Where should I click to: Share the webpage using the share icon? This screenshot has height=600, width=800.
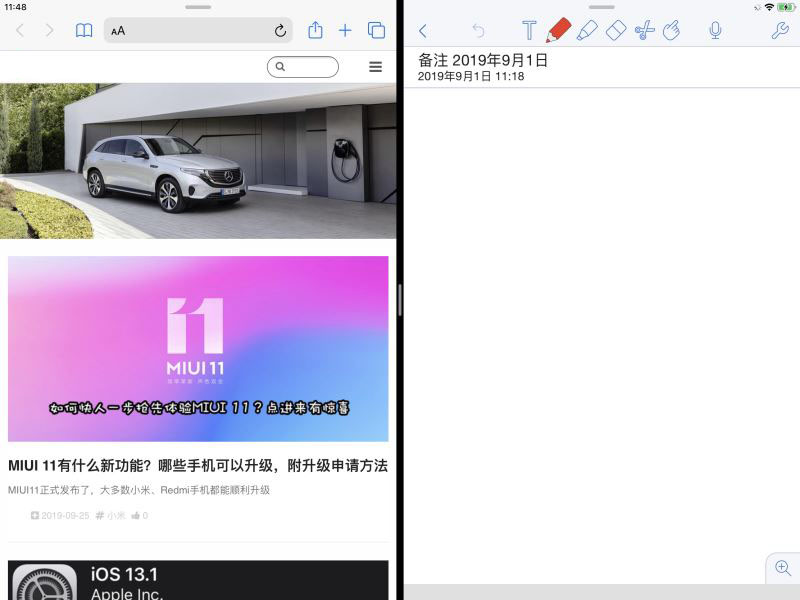(315, 30)
